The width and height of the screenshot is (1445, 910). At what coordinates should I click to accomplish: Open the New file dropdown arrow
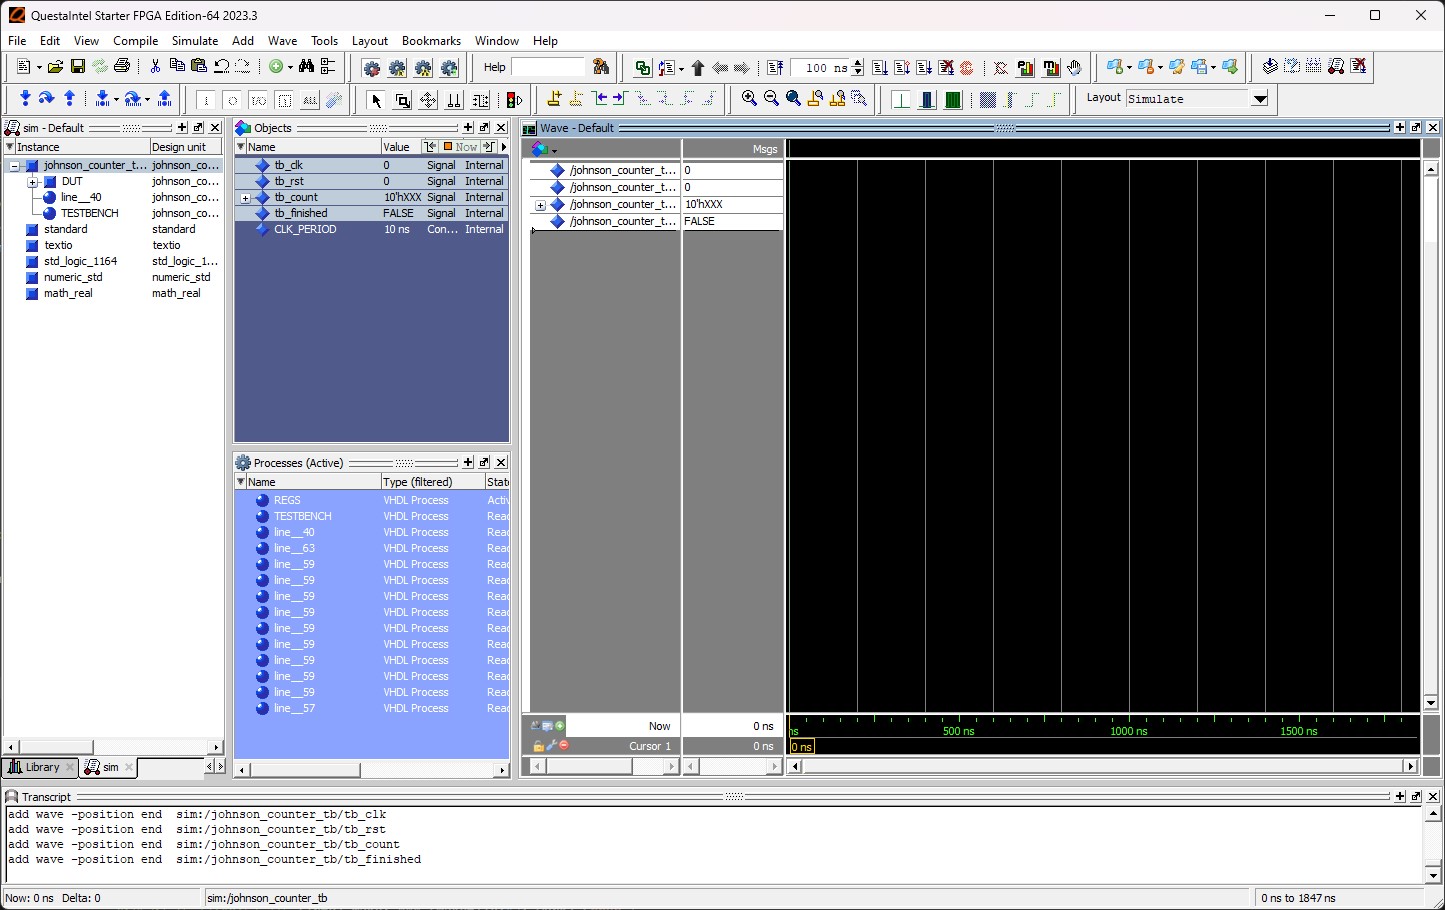38,67
